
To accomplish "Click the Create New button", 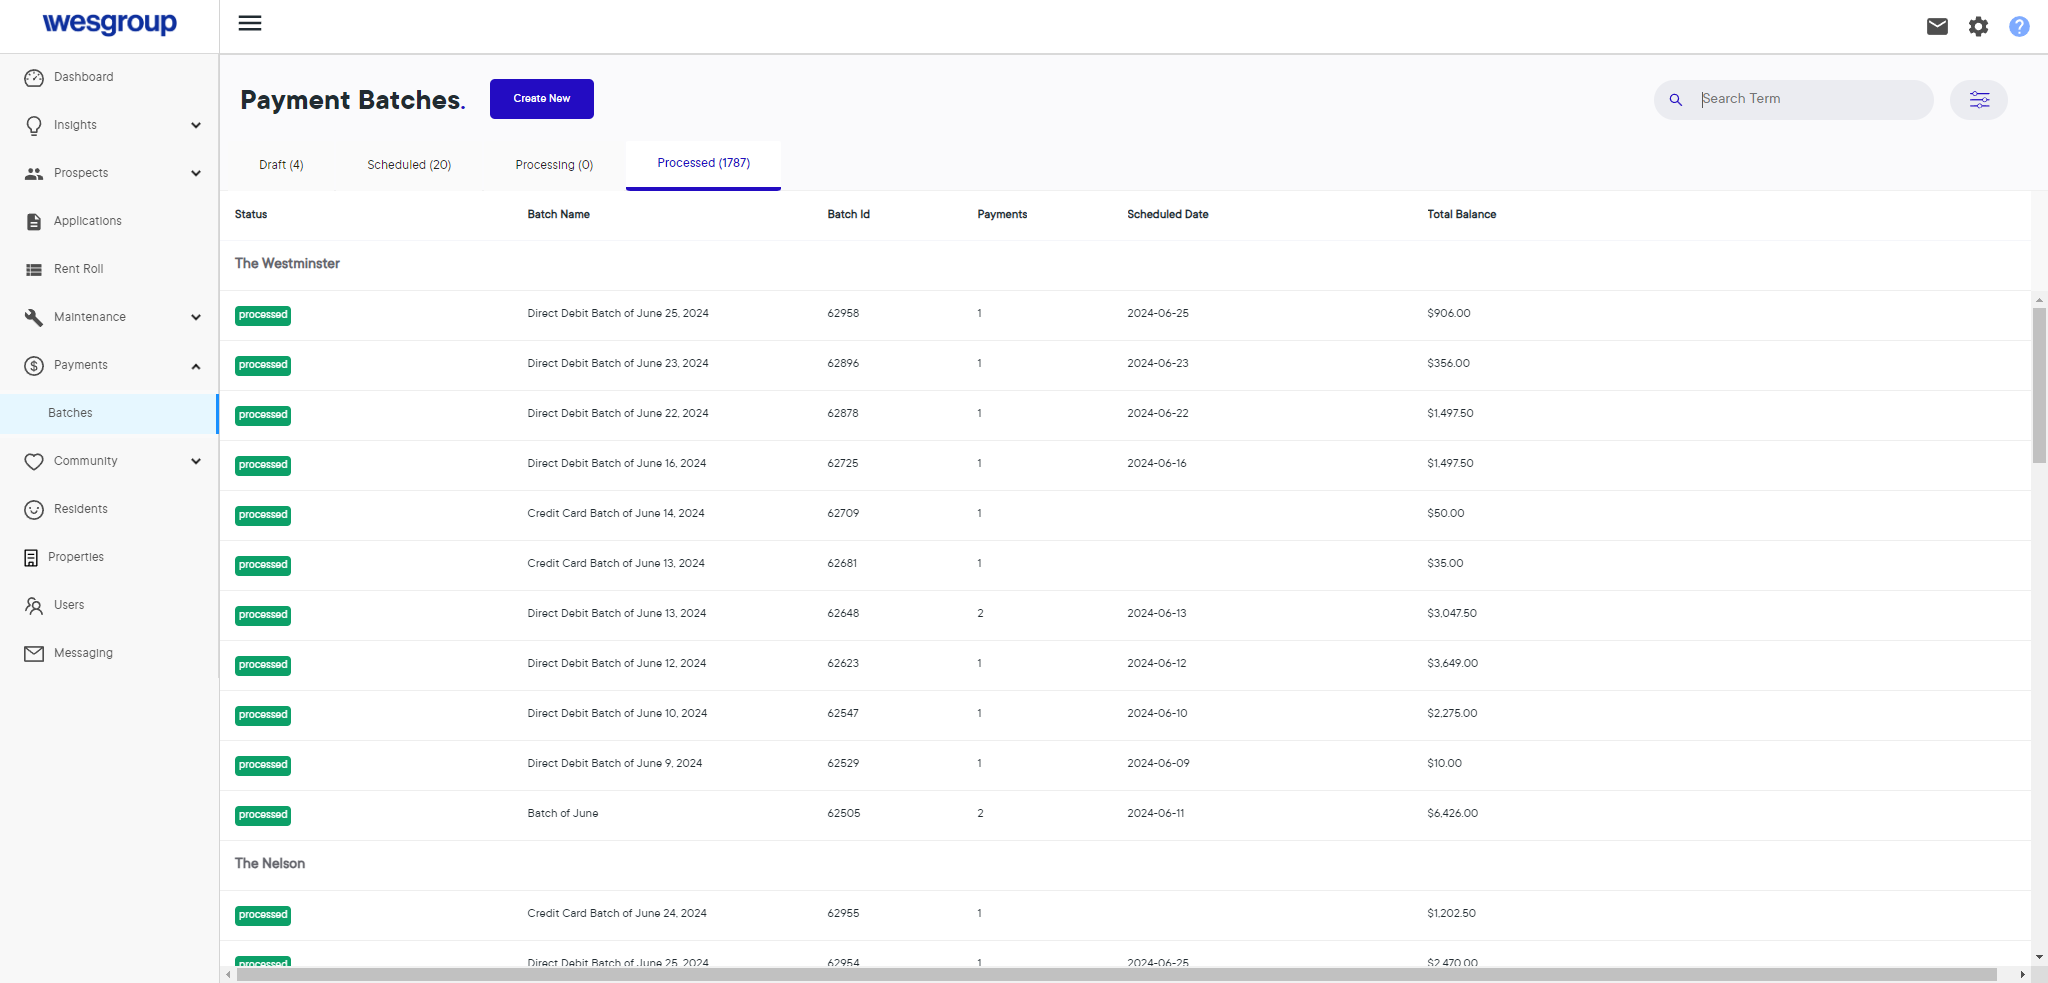I will pos(541,99).
